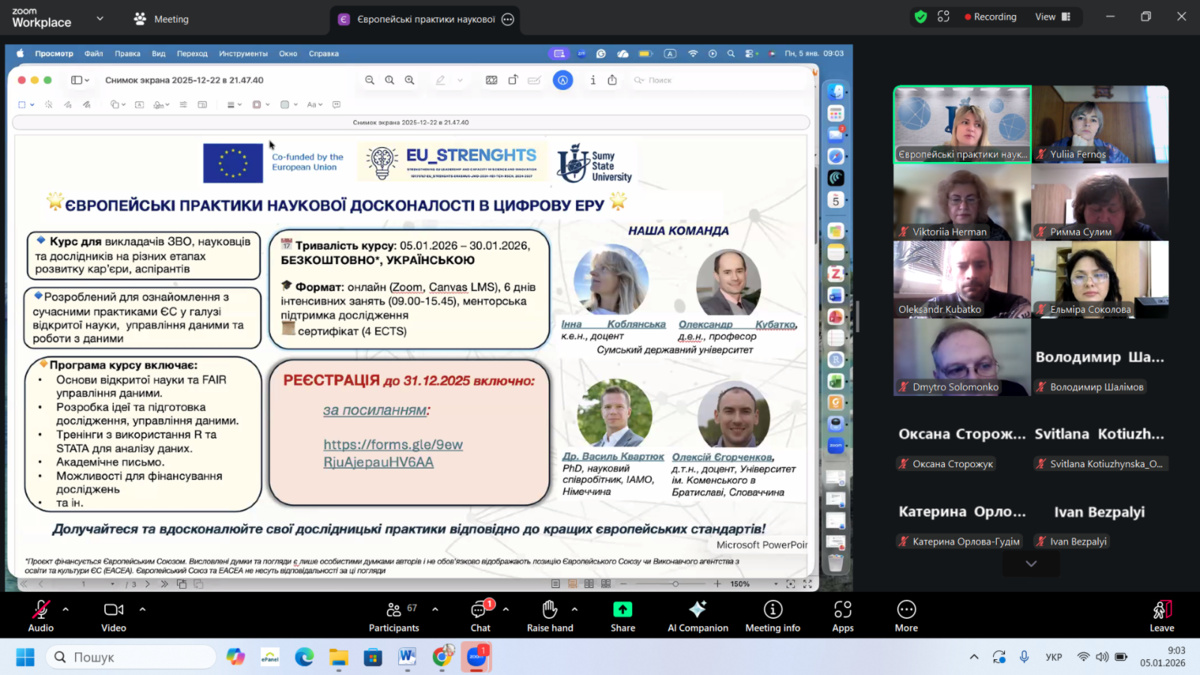Viewport: 1200px width, 675px height.
Task: Switch to the Meeting tab
Action: [x=162, y=19]
